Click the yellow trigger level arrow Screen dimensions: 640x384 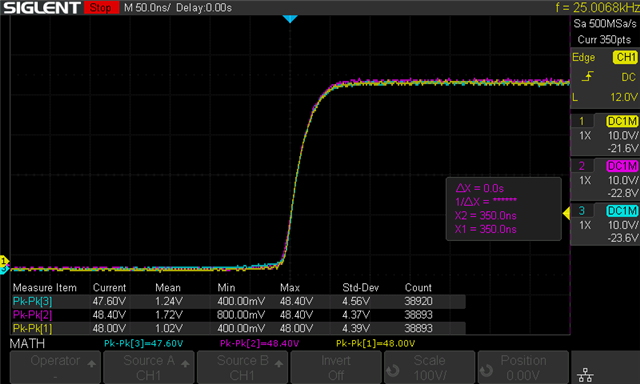[566, 213]
